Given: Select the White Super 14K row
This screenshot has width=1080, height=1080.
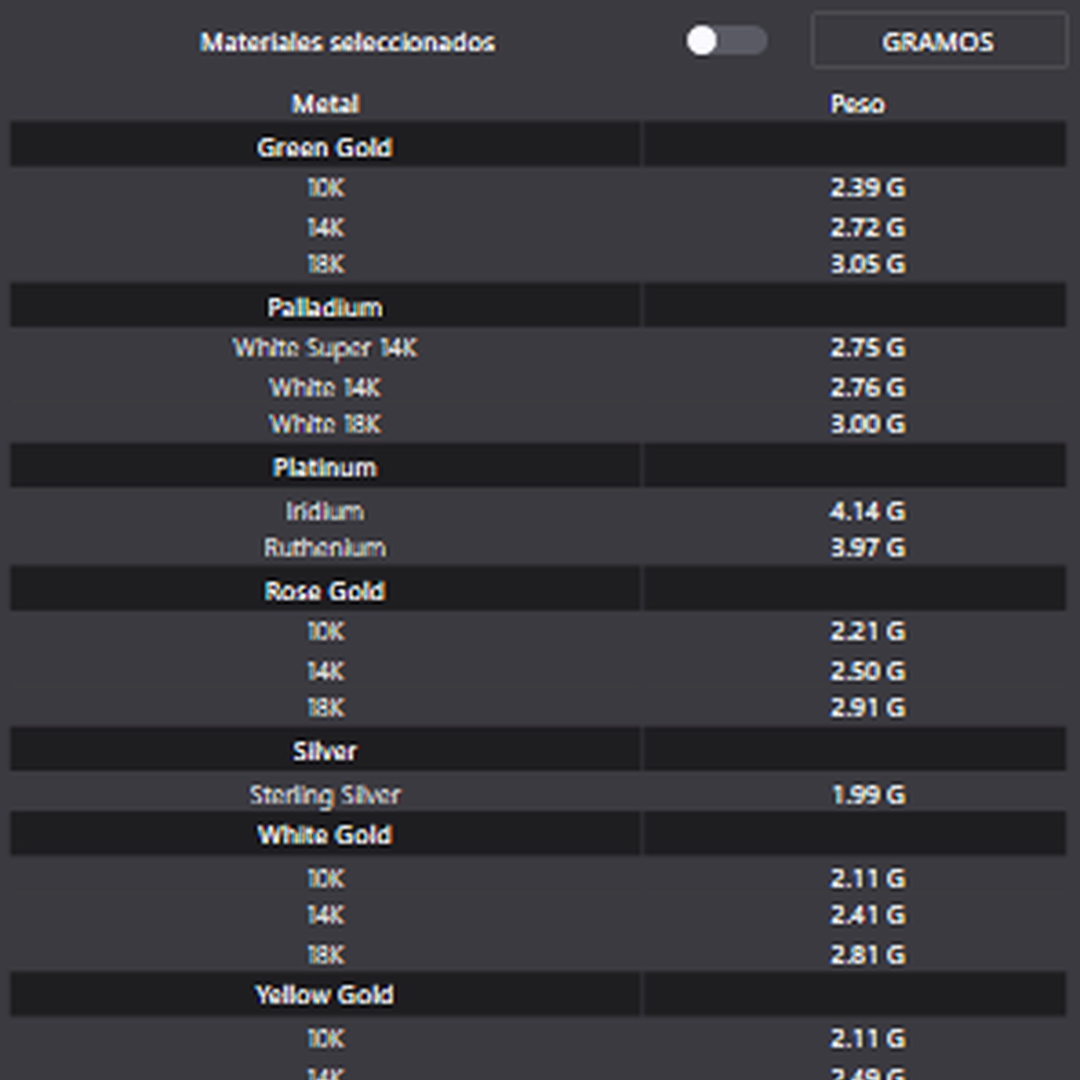Looking at the screenshot, I should 538,347.
